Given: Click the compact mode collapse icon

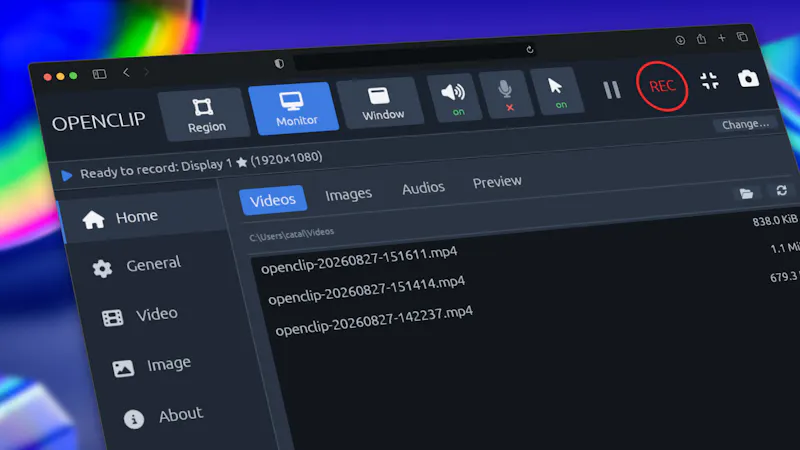Looking at the screenshot, I should pyautogui.click(x=710, y=81).
